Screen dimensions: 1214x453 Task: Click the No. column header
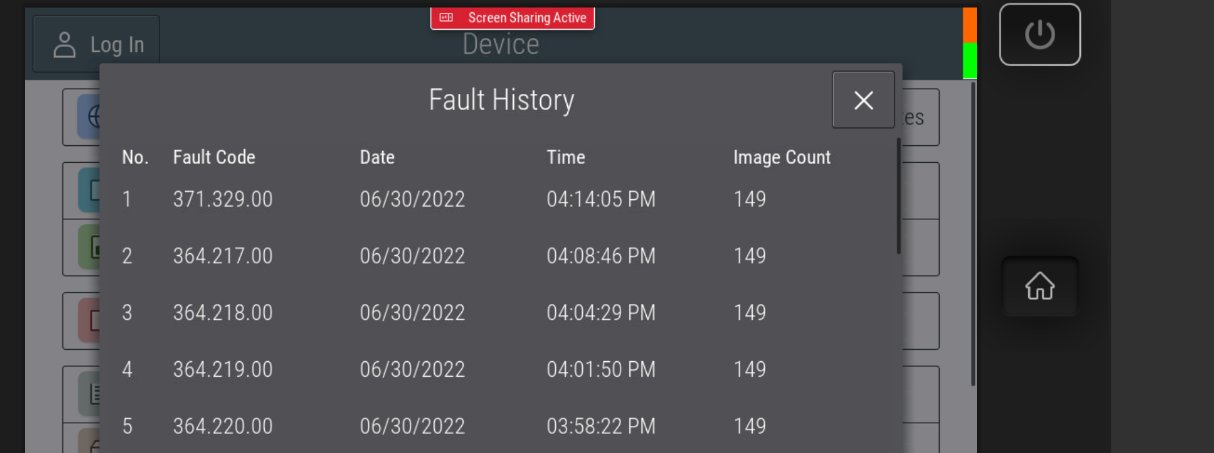(135, 157)
